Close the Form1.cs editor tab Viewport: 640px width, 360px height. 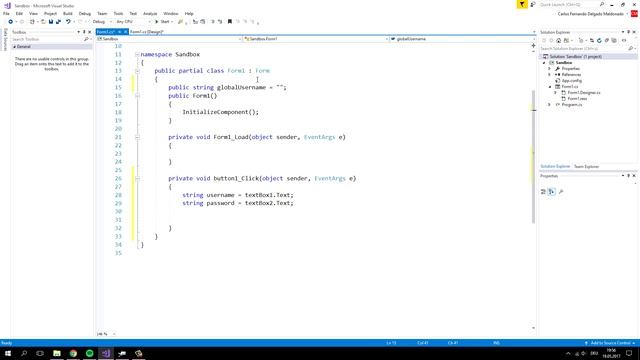click(x=125, y=32)
